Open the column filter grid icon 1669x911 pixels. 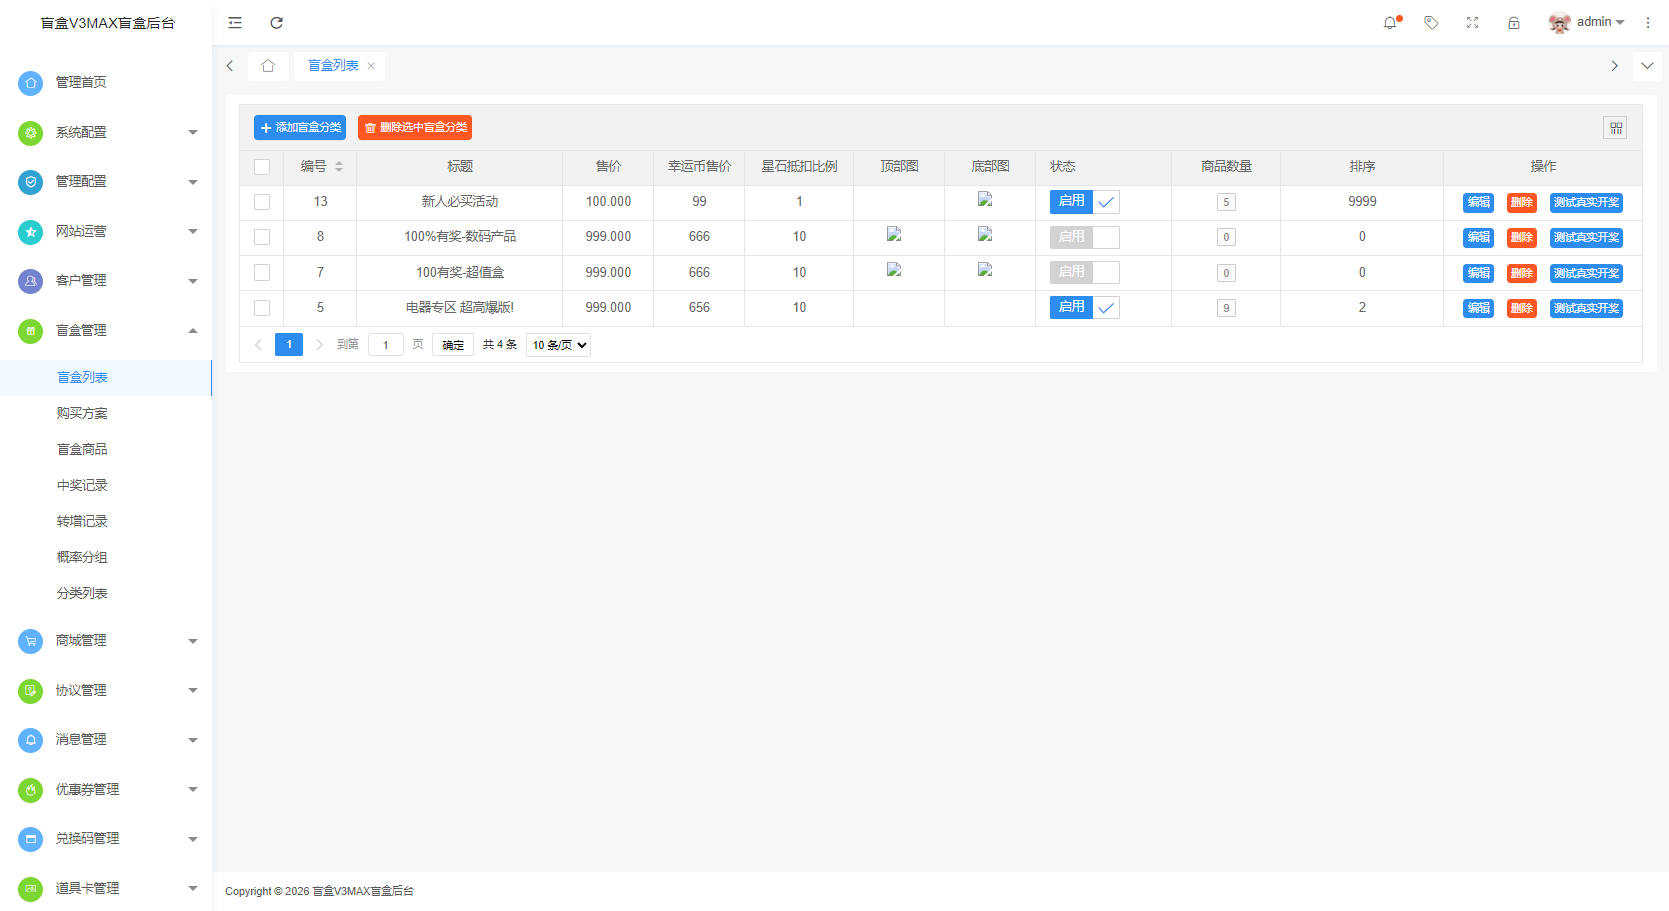[1615, 128]
